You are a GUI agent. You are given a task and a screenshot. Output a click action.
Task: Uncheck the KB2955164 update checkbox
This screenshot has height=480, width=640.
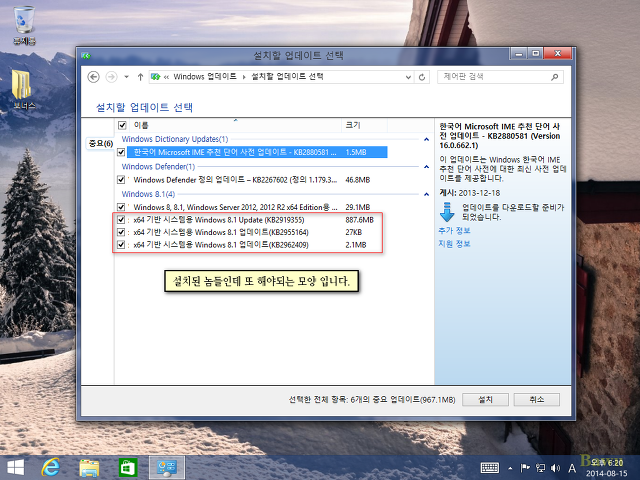click(121, 232)
